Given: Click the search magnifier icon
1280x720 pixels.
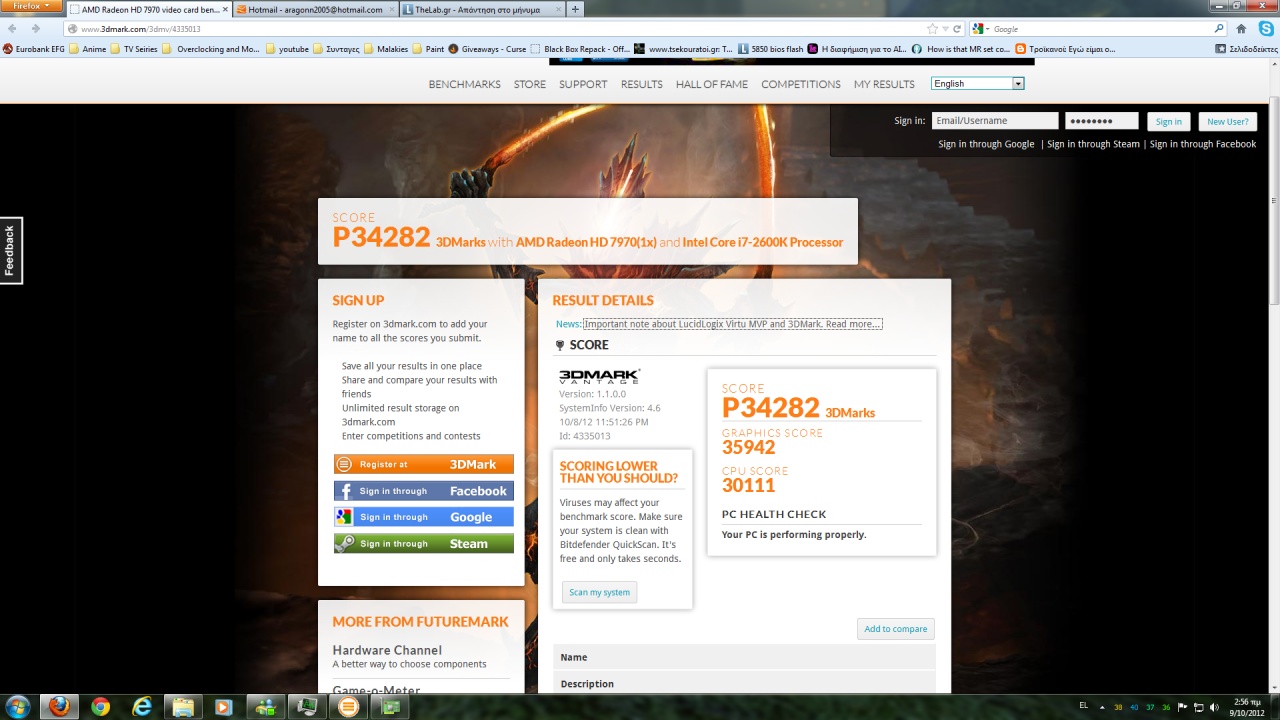Looking at the screenshot, I should (x=1218, y=29).
